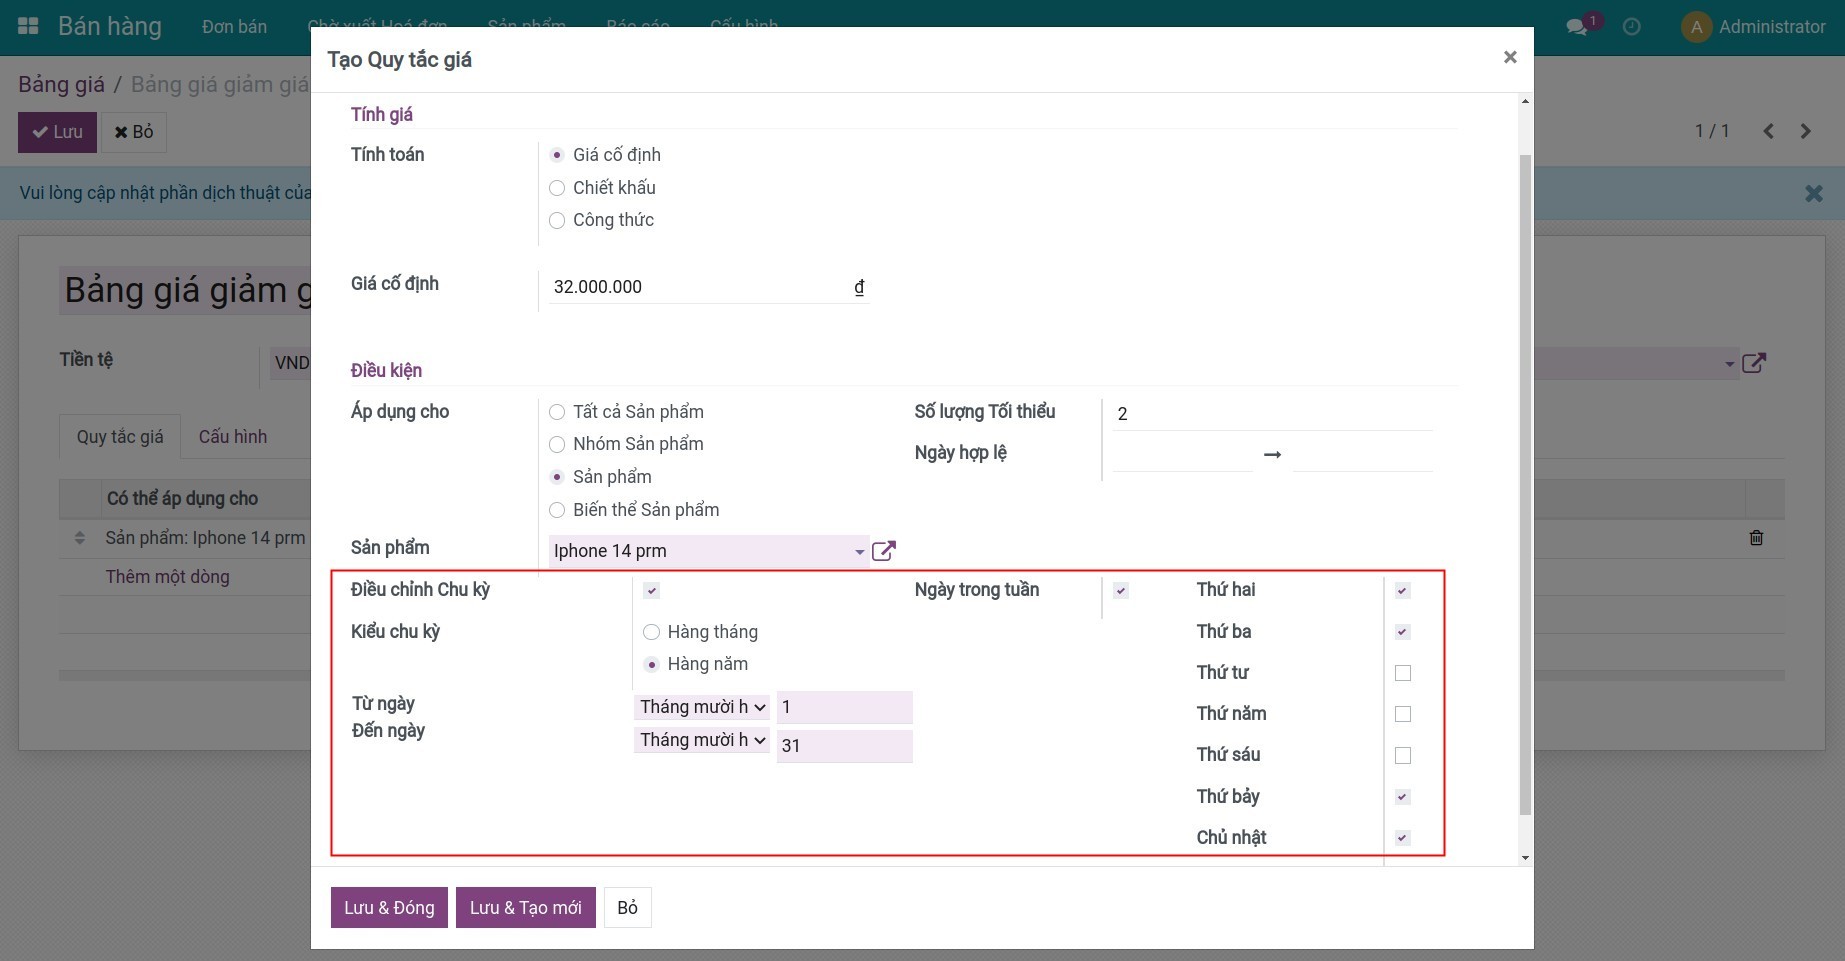Dismiss the translation notice banner
This screenshot has height=961, width=1845.
[x=1813, y=193]
